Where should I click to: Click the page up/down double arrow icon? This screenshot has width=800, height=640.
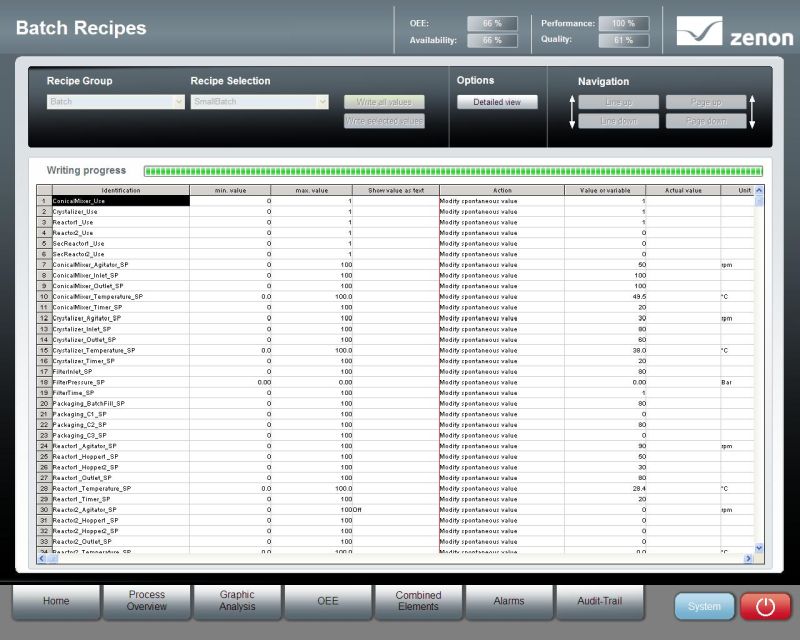pyautogui.click(x=752, y=111)
